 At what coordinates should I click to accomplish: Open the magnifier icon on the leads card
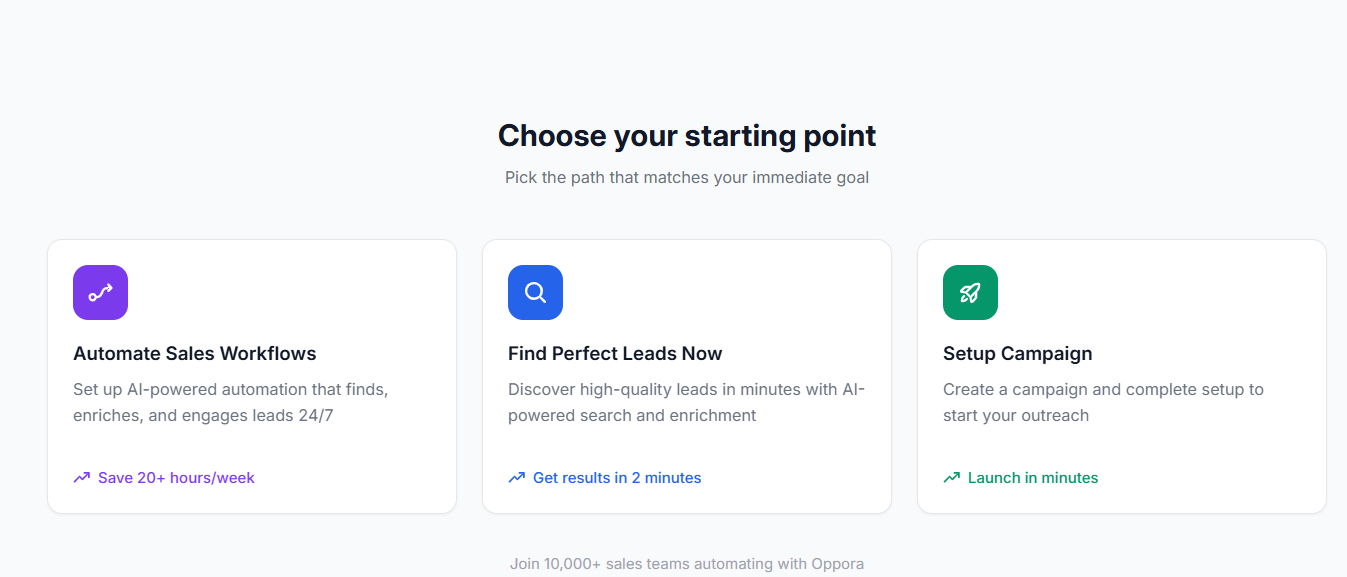[x=535, y=292]
